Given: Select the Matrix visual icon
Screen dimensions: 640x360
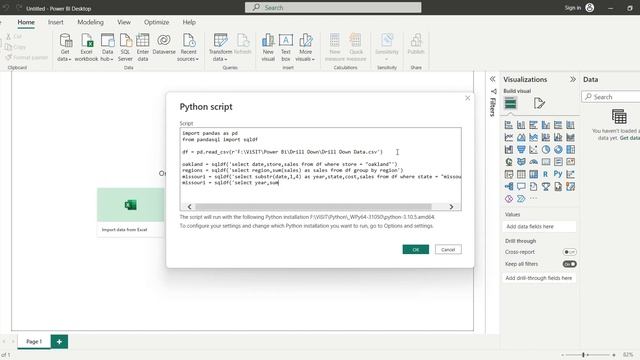Looking at the screenshot, I should 533,174.
